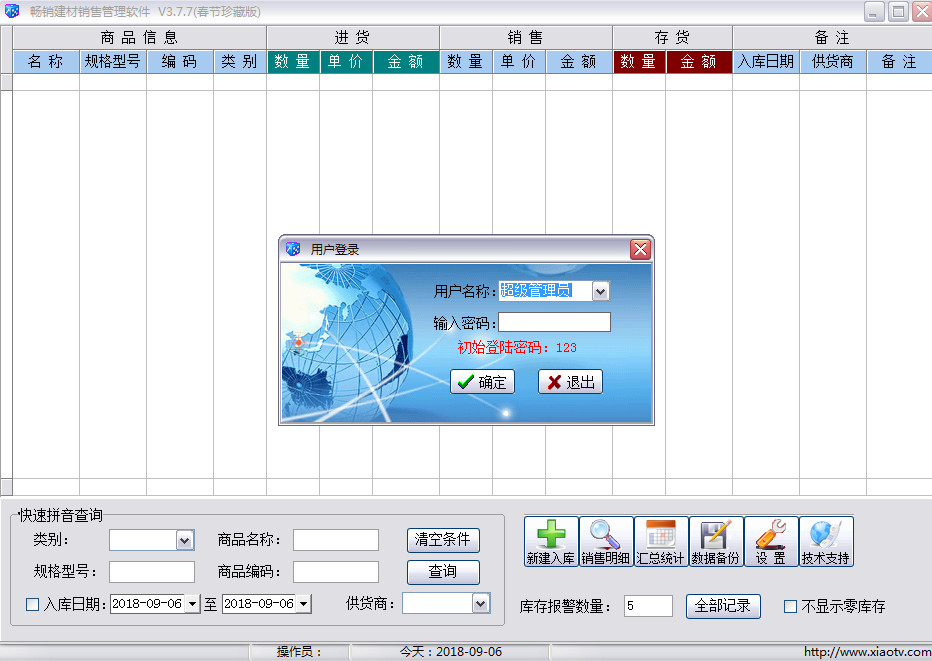Click 清空条件 to clear search conditions
The height and width of the screenshot is (661, 932).
pyautogui.click(x=443, y=539)
